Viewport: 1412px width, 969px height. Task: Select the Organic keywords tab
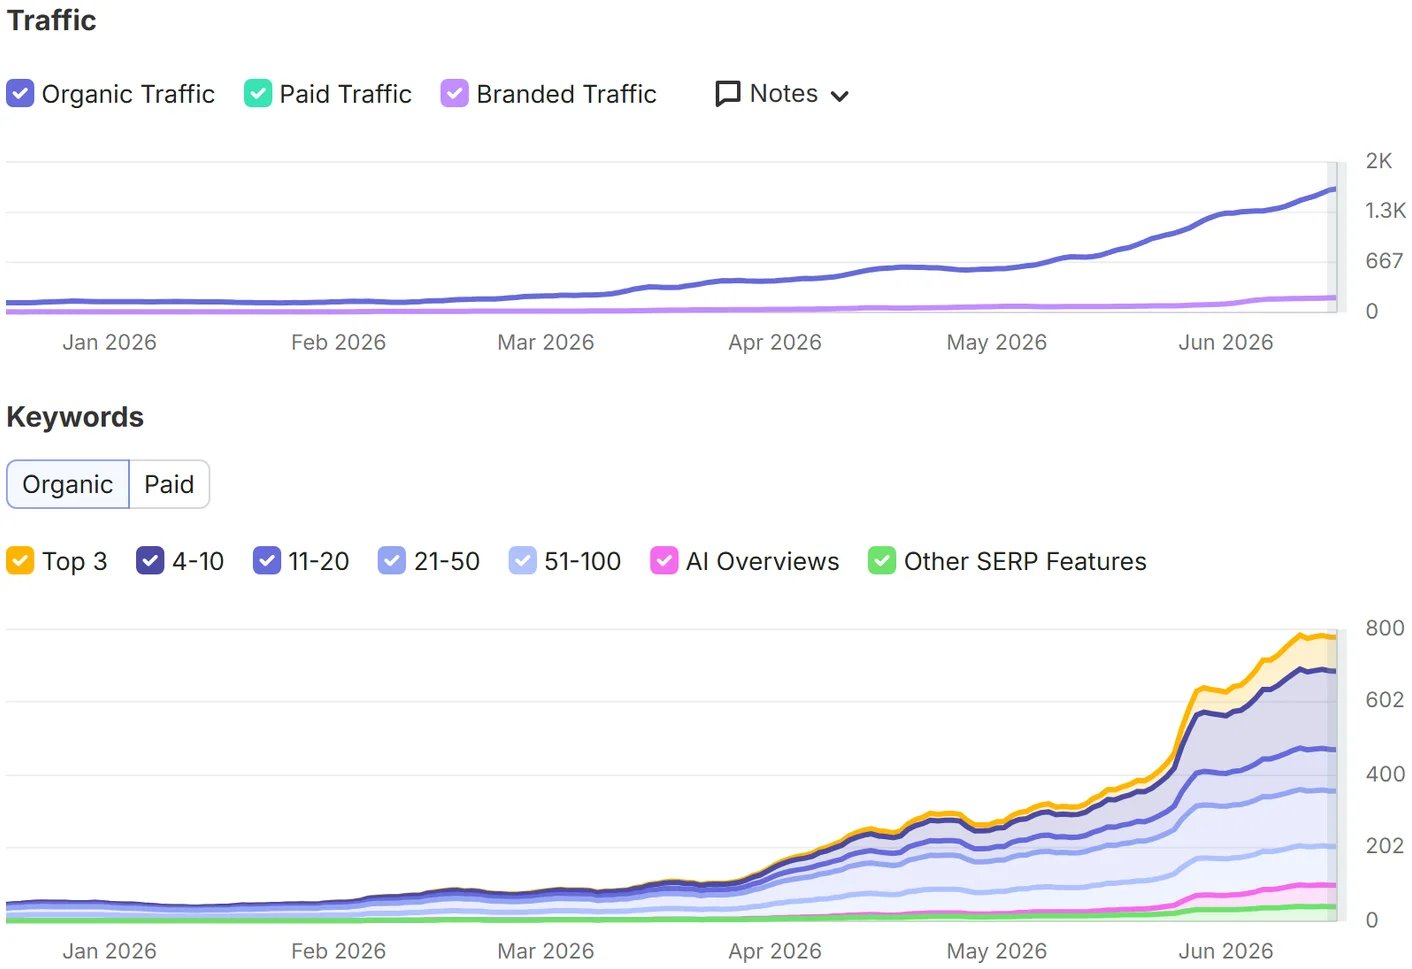[68, 484]
